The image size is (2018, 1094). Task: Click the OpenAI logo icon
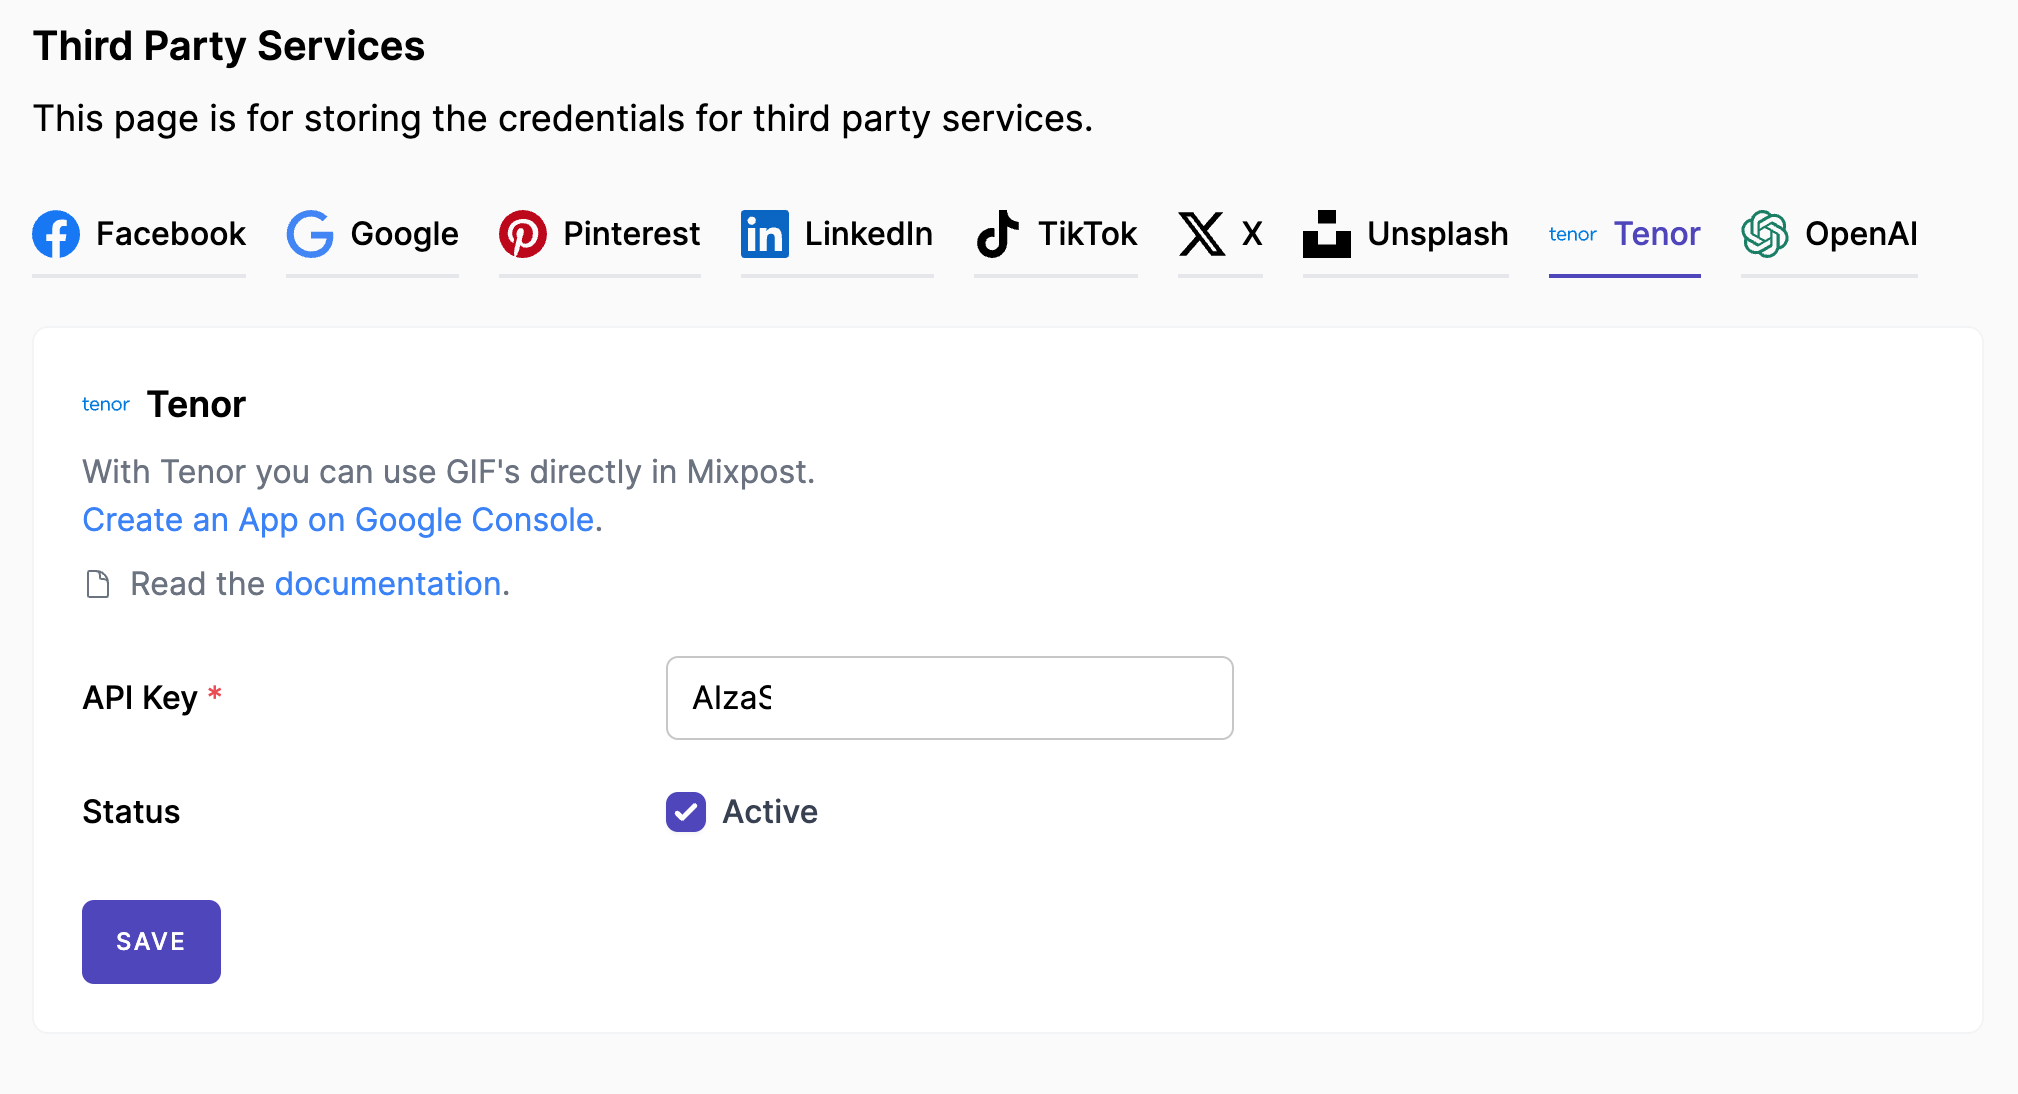click(x=1765, y=234)
